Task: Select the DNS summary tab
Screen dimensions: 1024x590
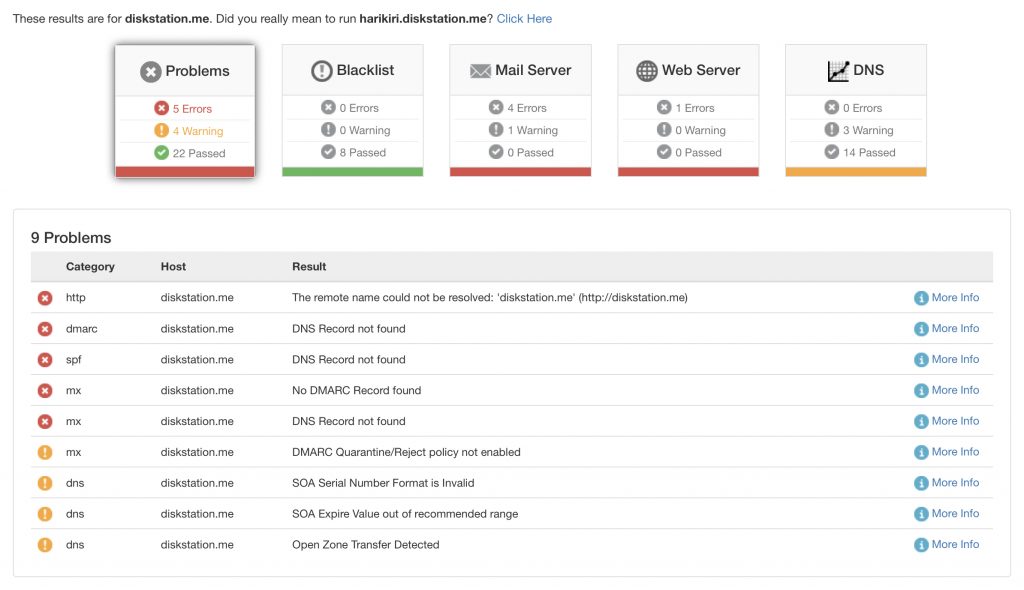Action: (856, 70)
